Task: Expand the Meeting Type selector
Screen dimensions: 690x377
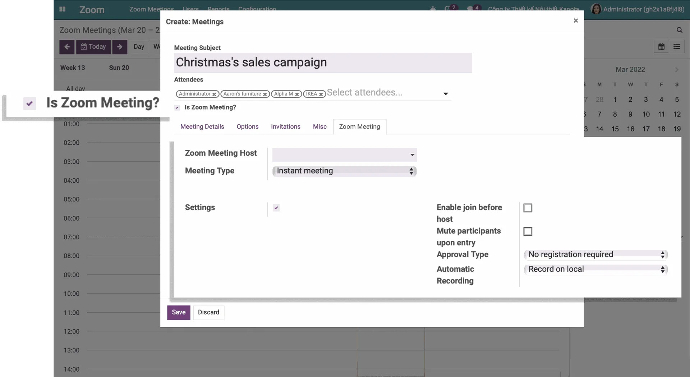Action: pyautogui.click(x=344, y=171)
